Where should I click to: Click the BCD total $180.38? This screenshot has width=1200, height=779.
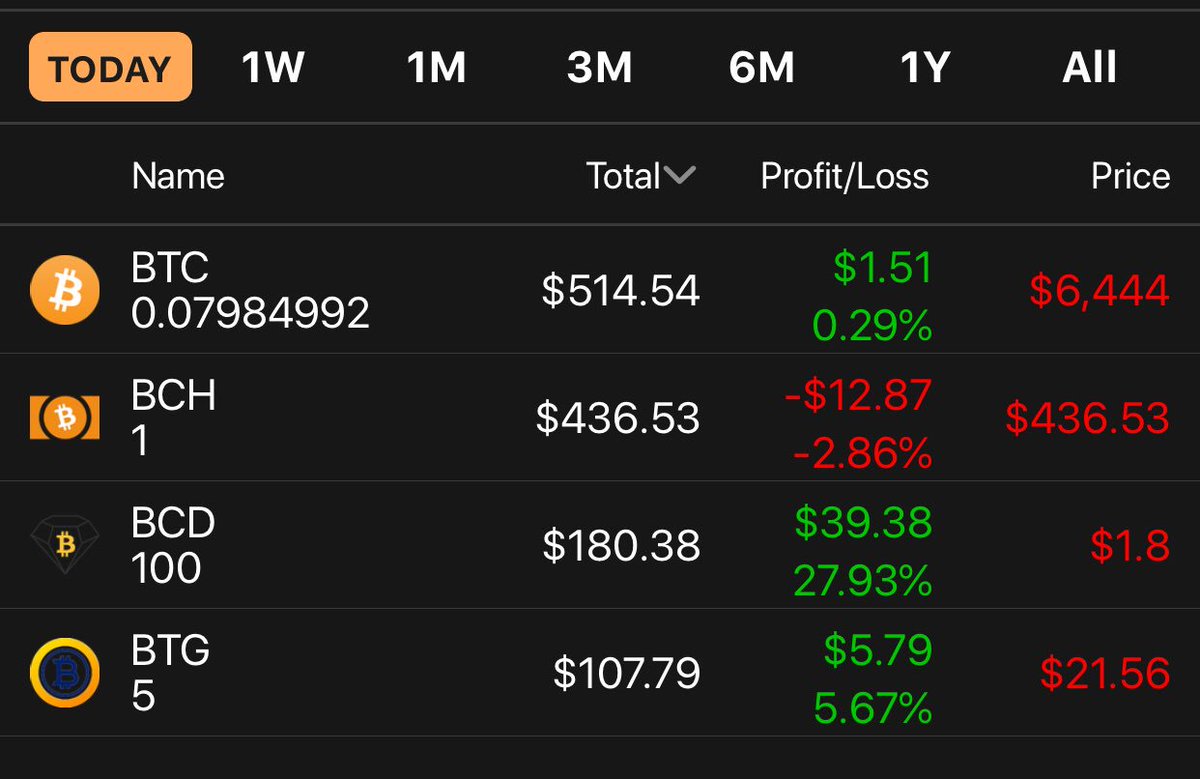(621, 546)
